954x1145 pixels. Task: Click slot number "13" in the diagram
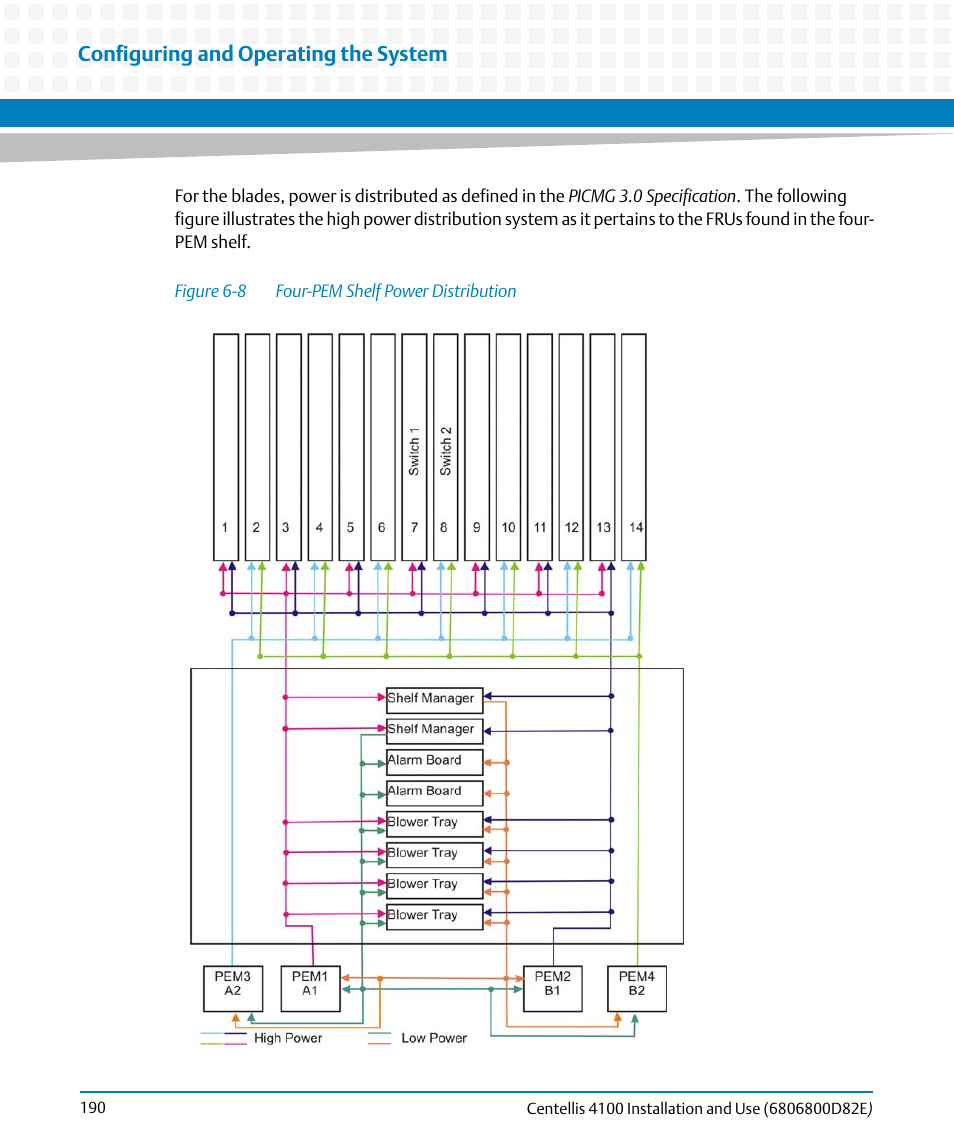[603, 527]
